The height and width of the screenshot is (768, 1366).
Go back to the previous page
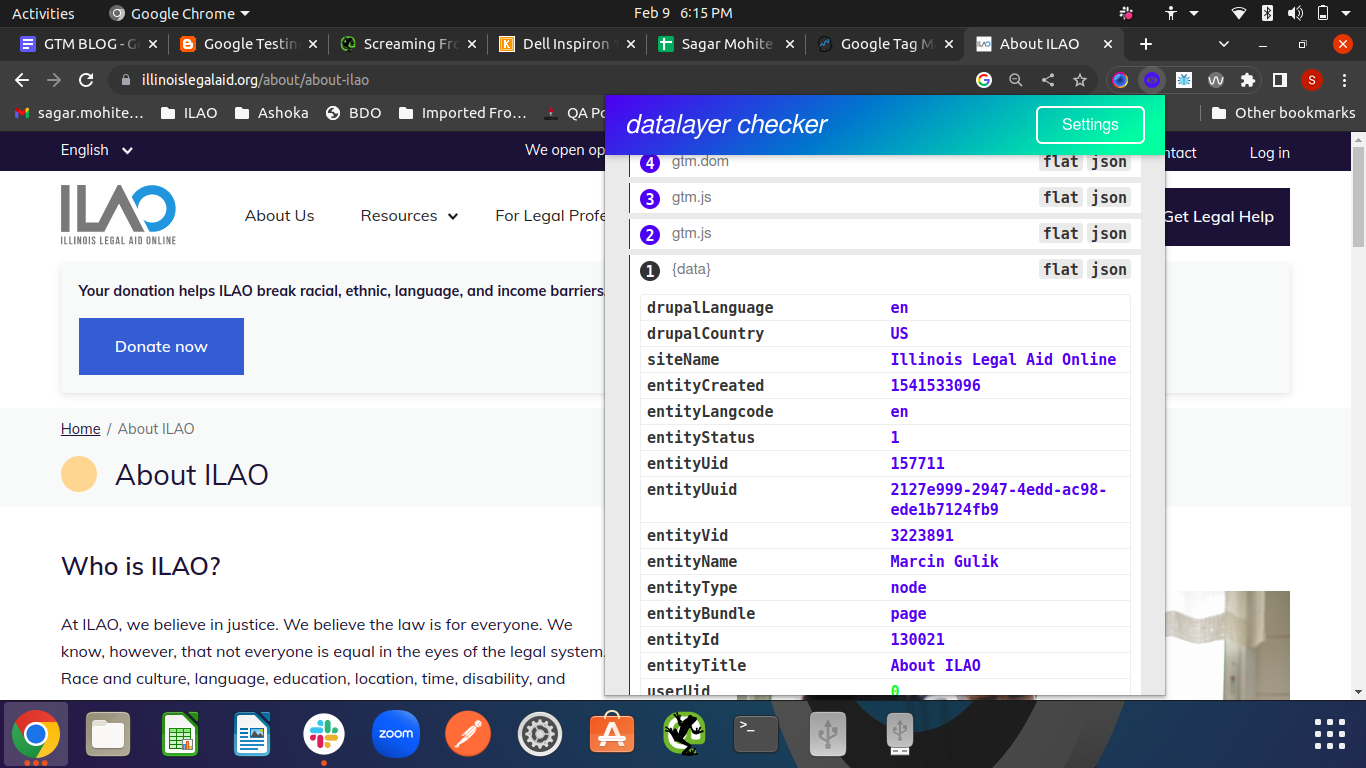pos(22,80)
